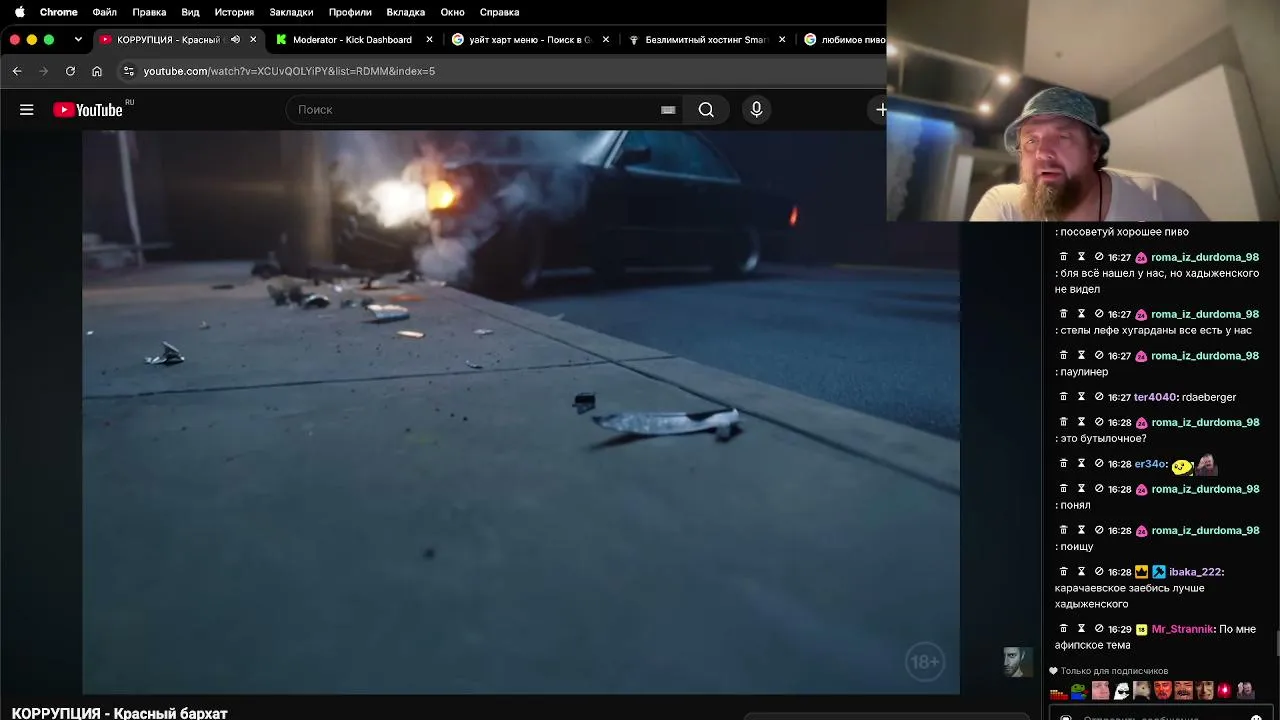Ban user ibaka_222 in chat

[1099, 572]
